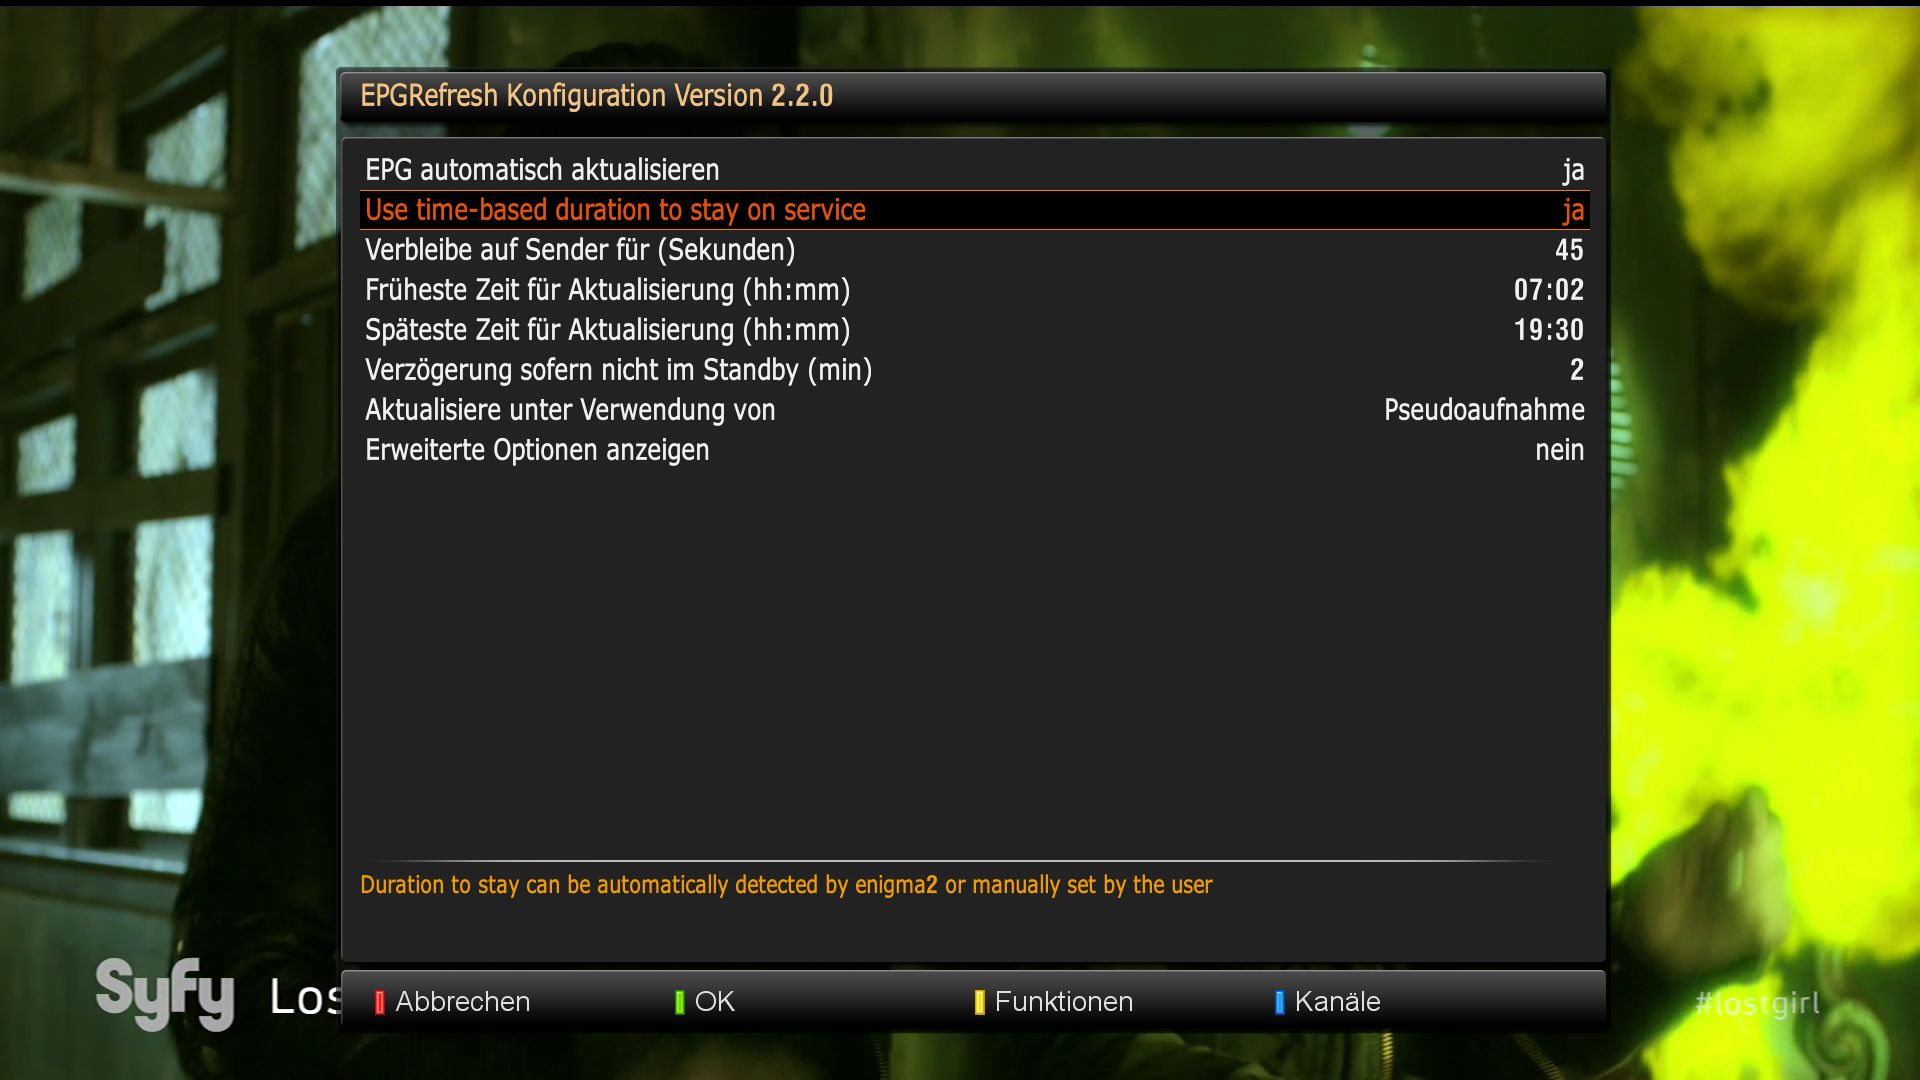
Task: Click the yellow Funktionen color indicator
Action: coord(980,1002)
